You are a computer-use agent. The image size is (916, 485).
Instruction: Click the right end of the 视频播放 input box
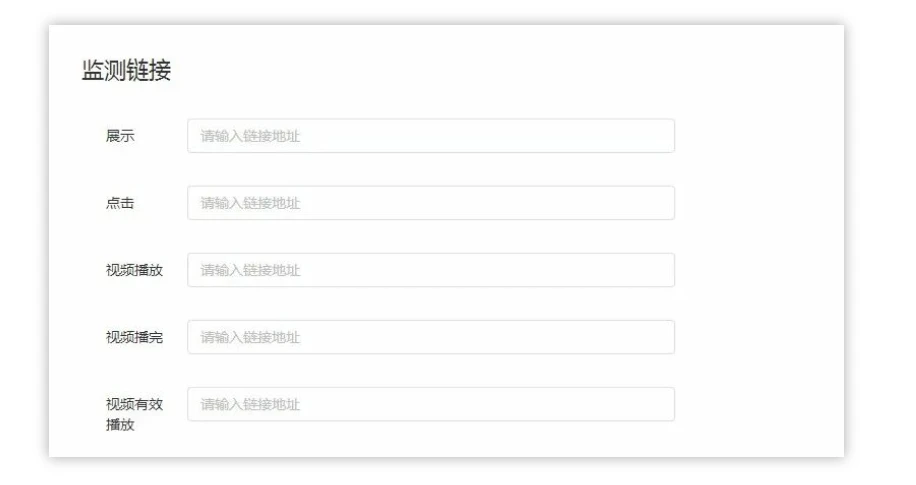[662, 270]
